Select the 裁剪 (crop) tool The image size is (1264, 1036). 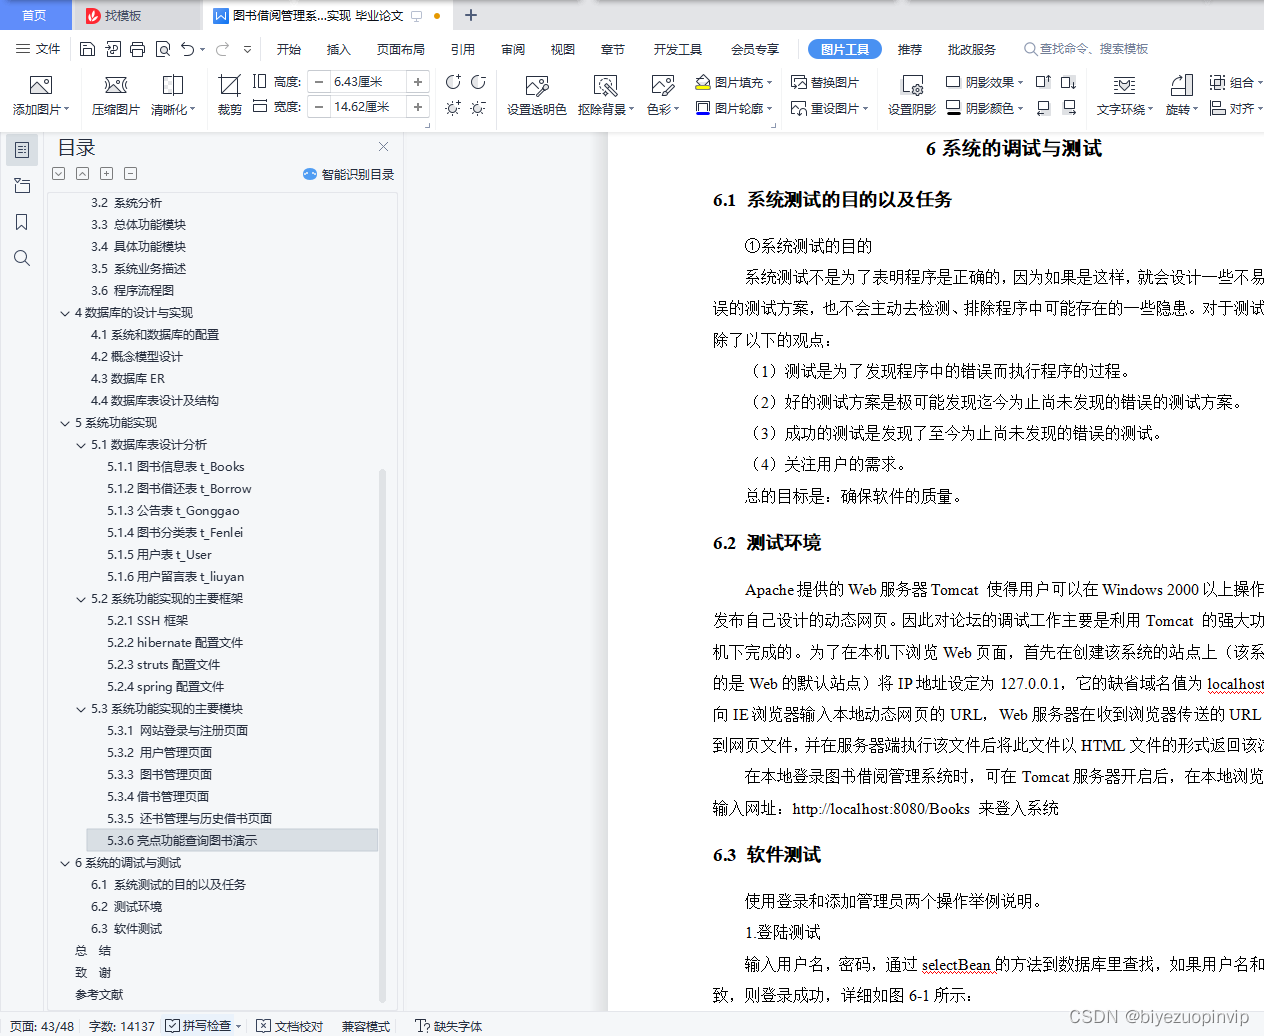(x=228, y=94)
